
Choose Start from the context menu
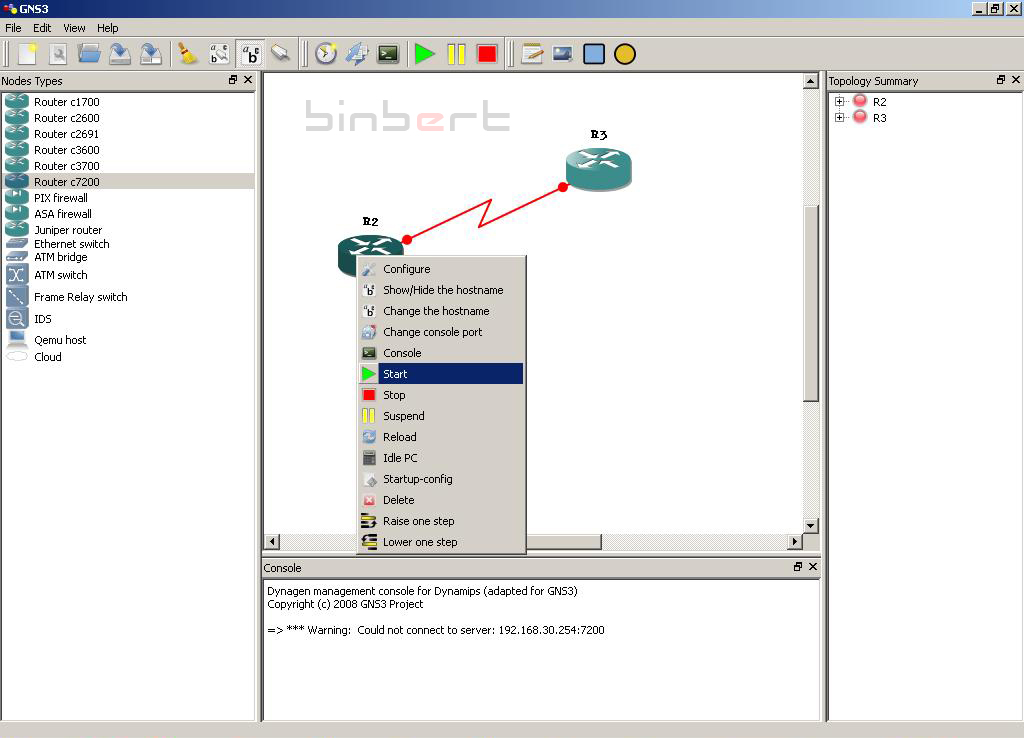coord(441,374)
